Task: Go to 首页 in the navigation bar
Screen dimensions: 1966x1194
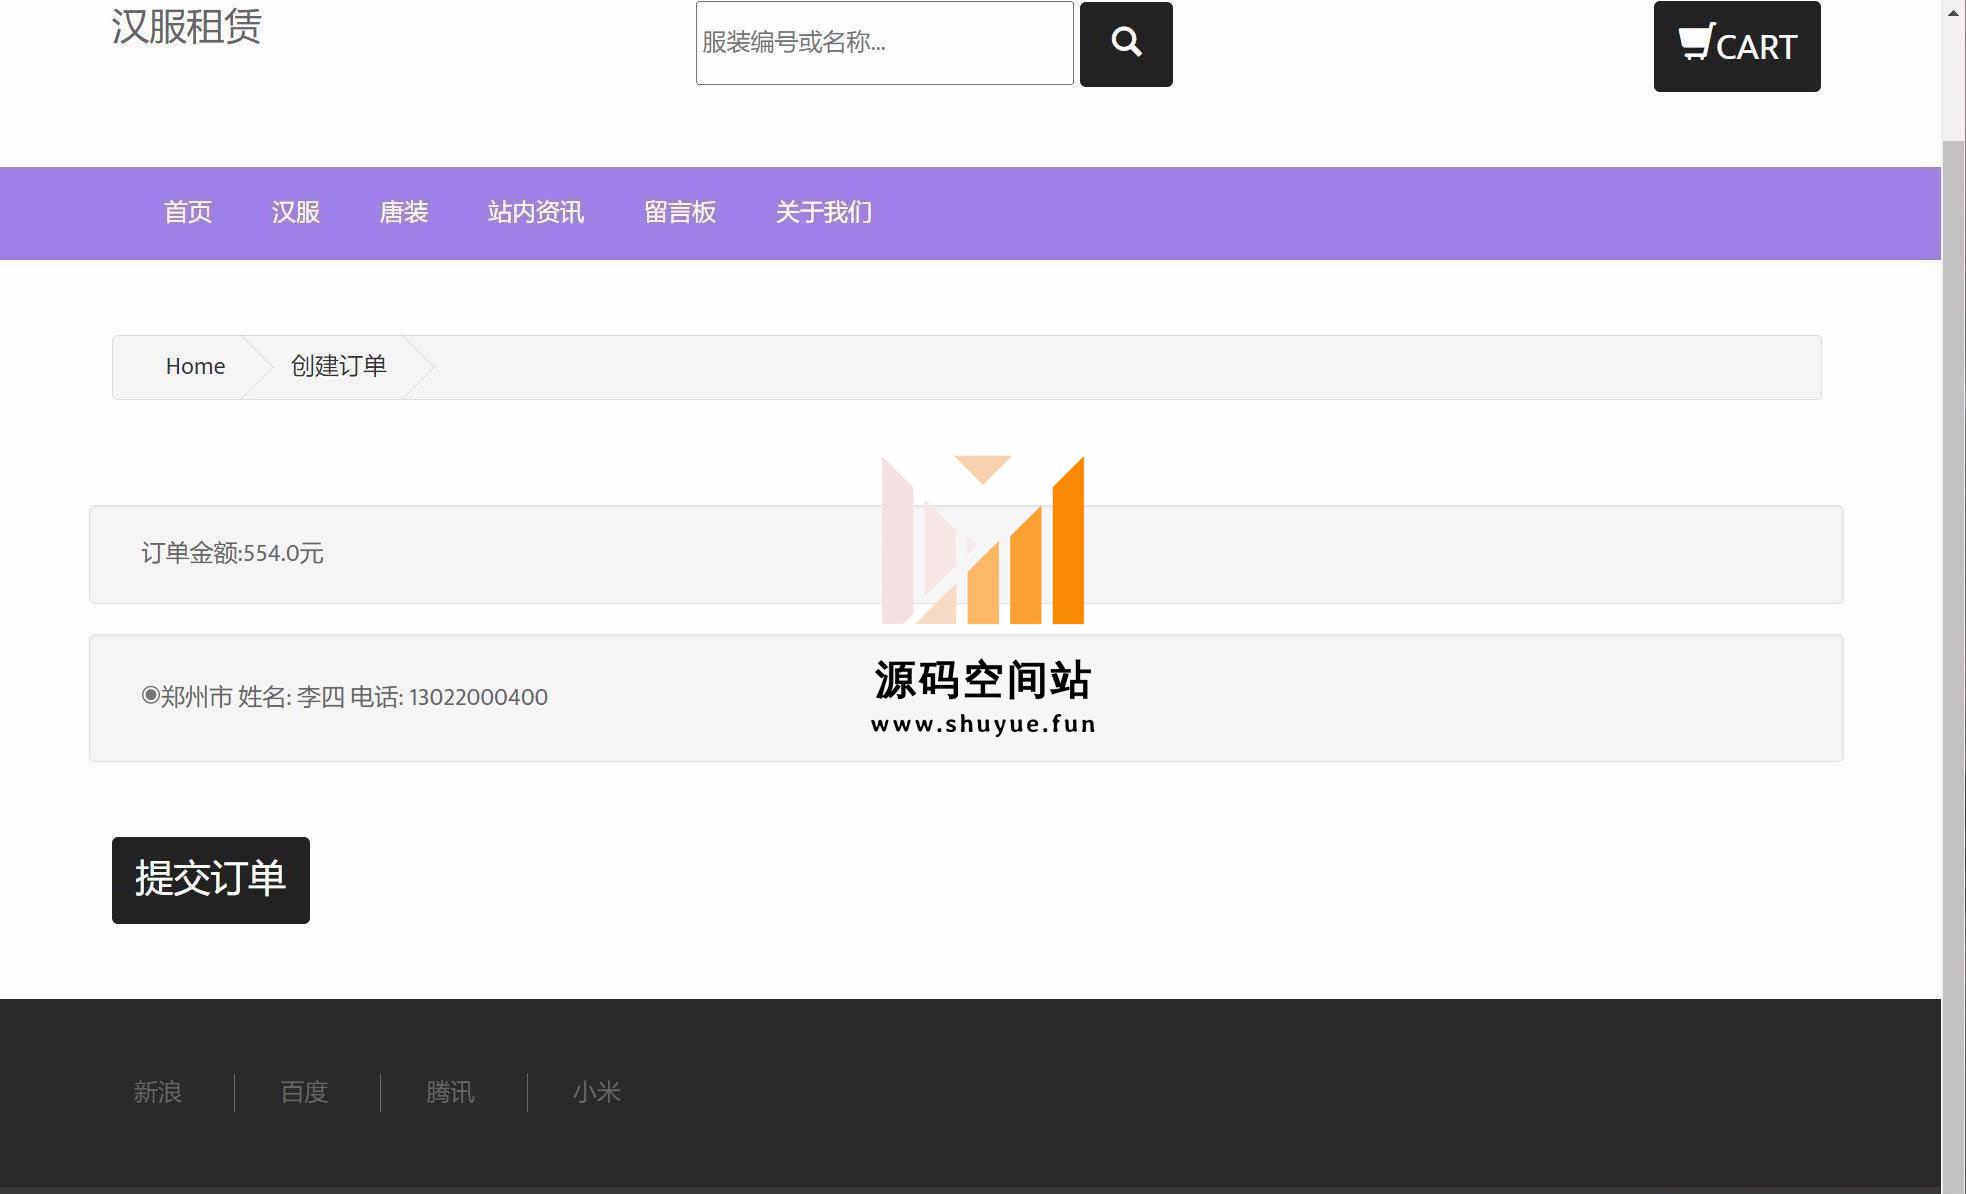Action: click(x=188, y=213)
